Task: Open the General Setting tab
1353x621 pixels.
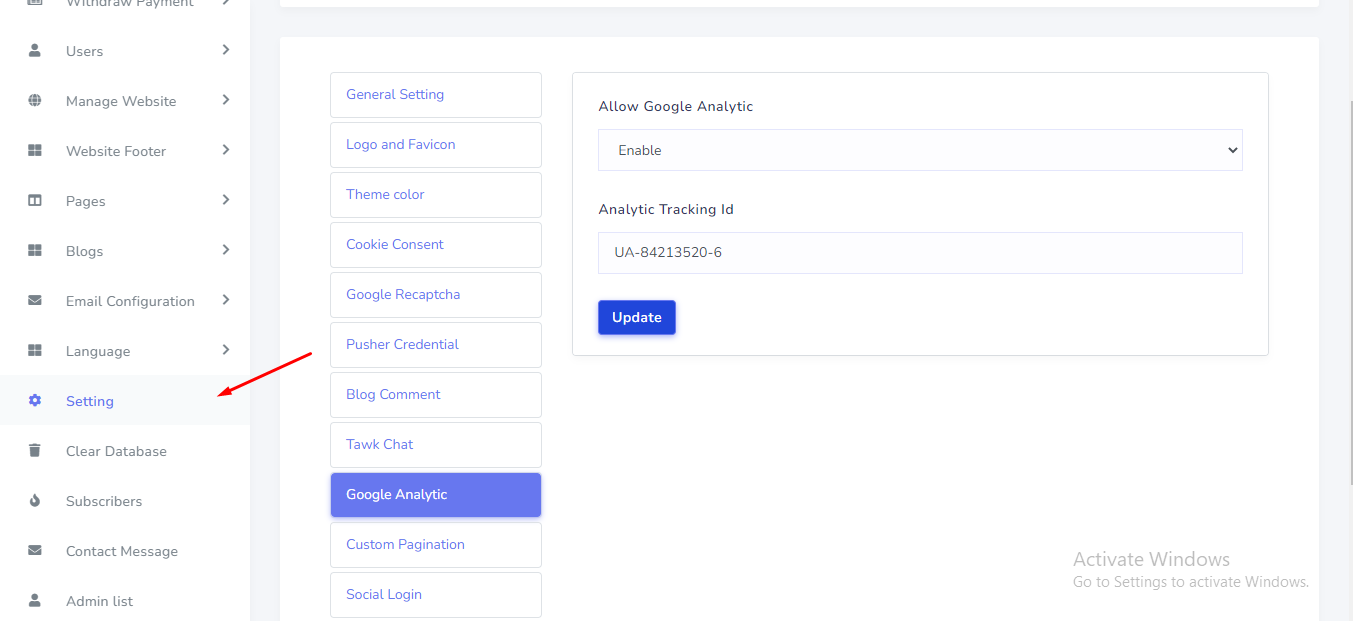Action: 435,95
